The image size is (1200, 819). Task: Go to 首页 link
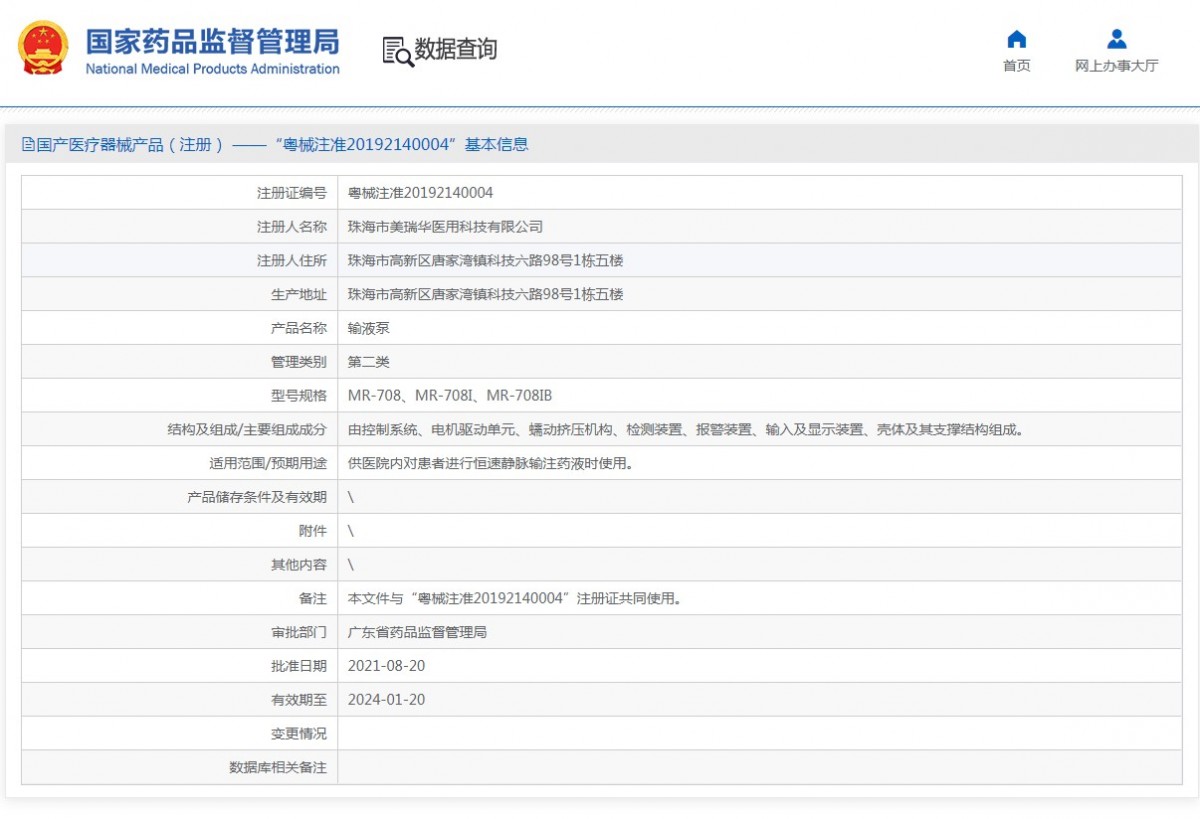[1016, 66]
